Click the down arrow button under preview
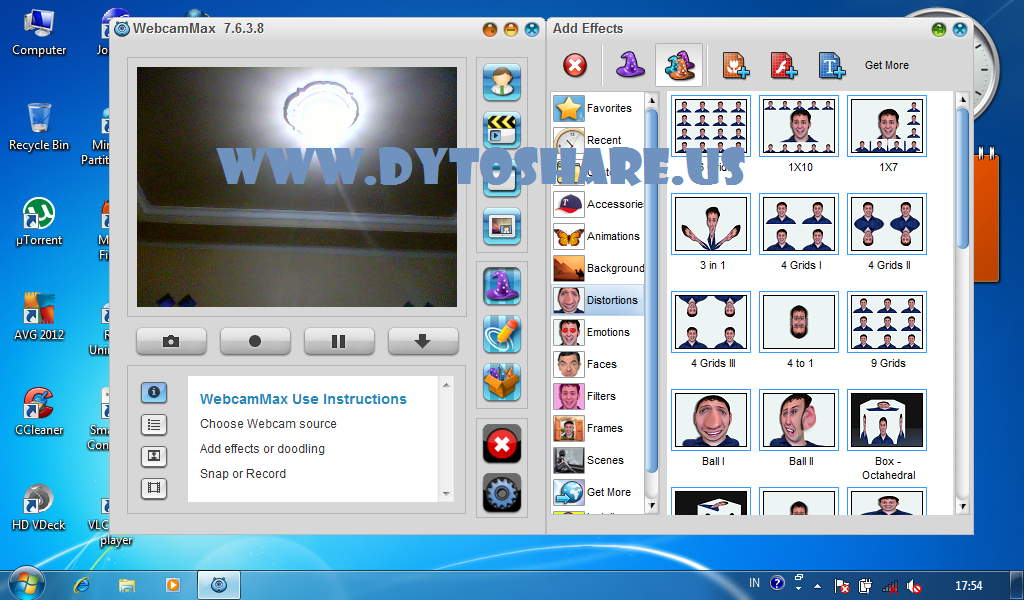This screenshot has width=1024, height=600. coord(423,341)
